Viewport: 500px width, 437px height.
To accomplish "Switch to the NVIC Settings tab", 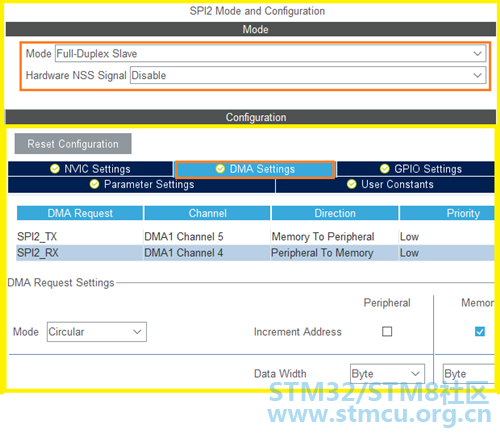I will tap(90, 169).
